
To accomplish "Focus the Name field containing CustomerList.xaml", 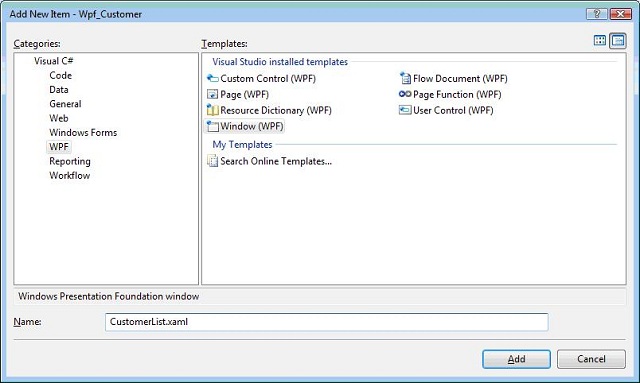I will (x=327, y=322).
